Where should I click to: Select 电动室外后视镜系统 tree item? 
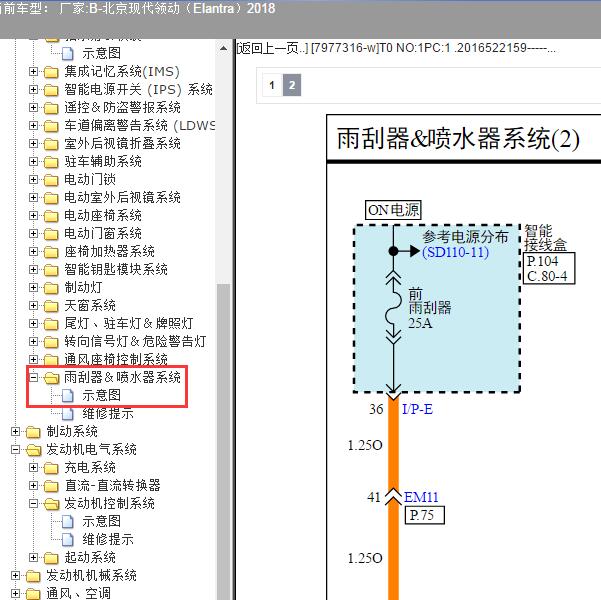[x=122, y=197]
